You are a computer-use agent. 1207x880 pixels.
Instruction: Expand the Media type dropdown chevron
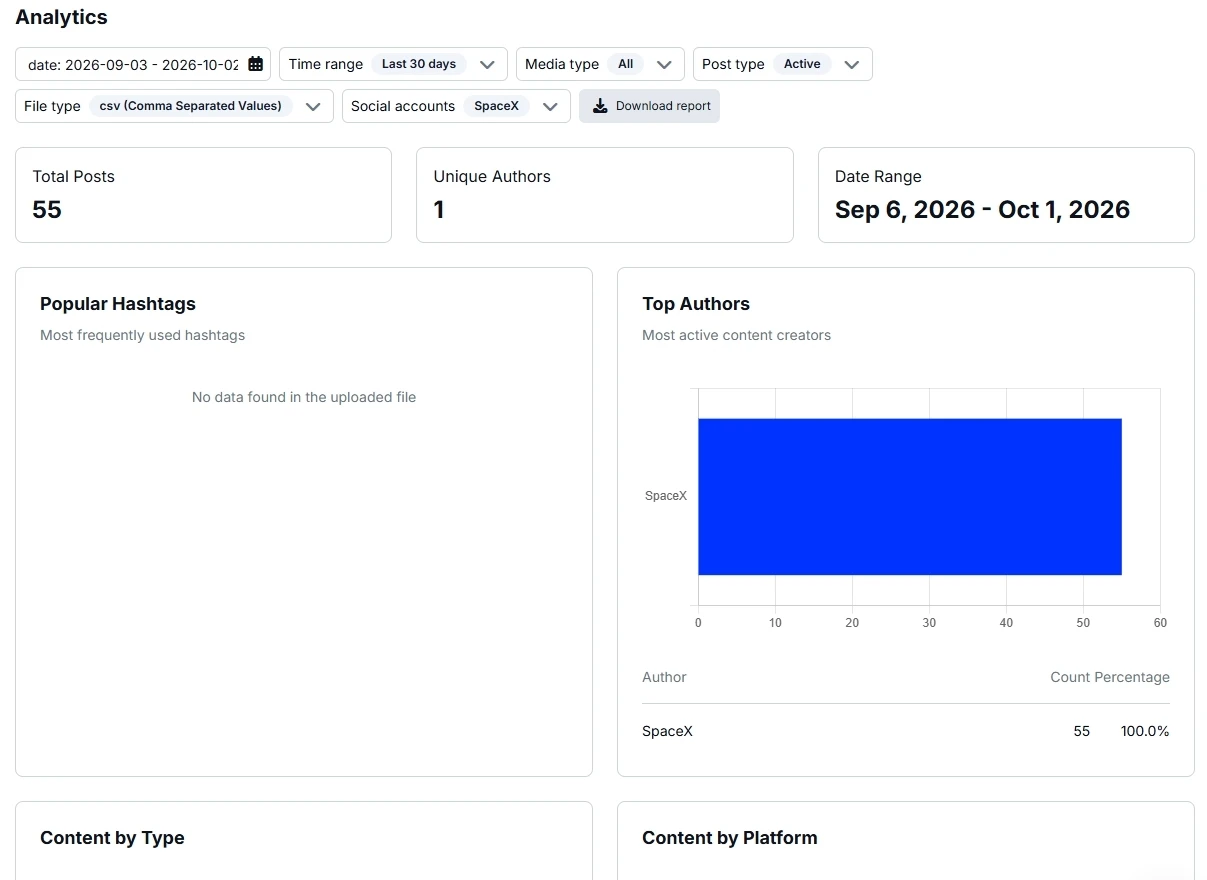(x=664, y=64)
